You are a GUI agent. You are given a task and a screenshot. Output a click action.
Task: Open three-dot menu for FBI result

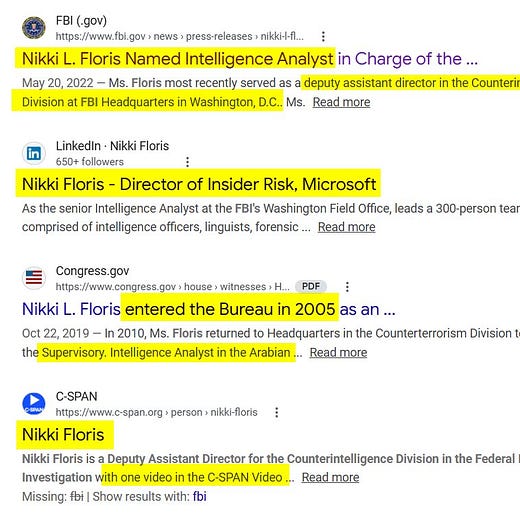coord(323,36)
